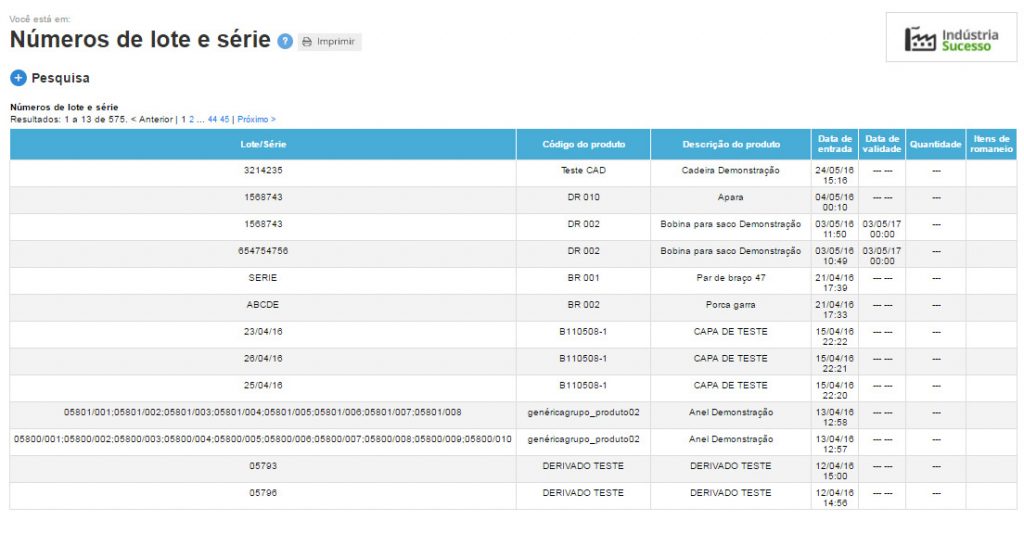Click the Indústria Sucesso logo

pos(951,38)
